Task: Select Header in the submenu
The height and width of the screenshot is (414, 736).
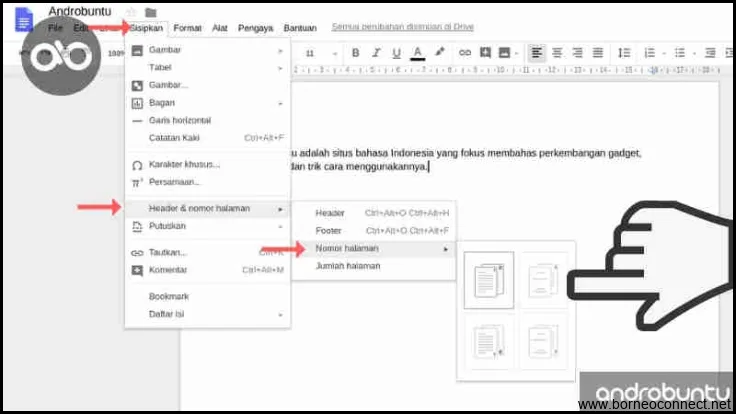Action: pyautogui.click(x=374, y=213)
